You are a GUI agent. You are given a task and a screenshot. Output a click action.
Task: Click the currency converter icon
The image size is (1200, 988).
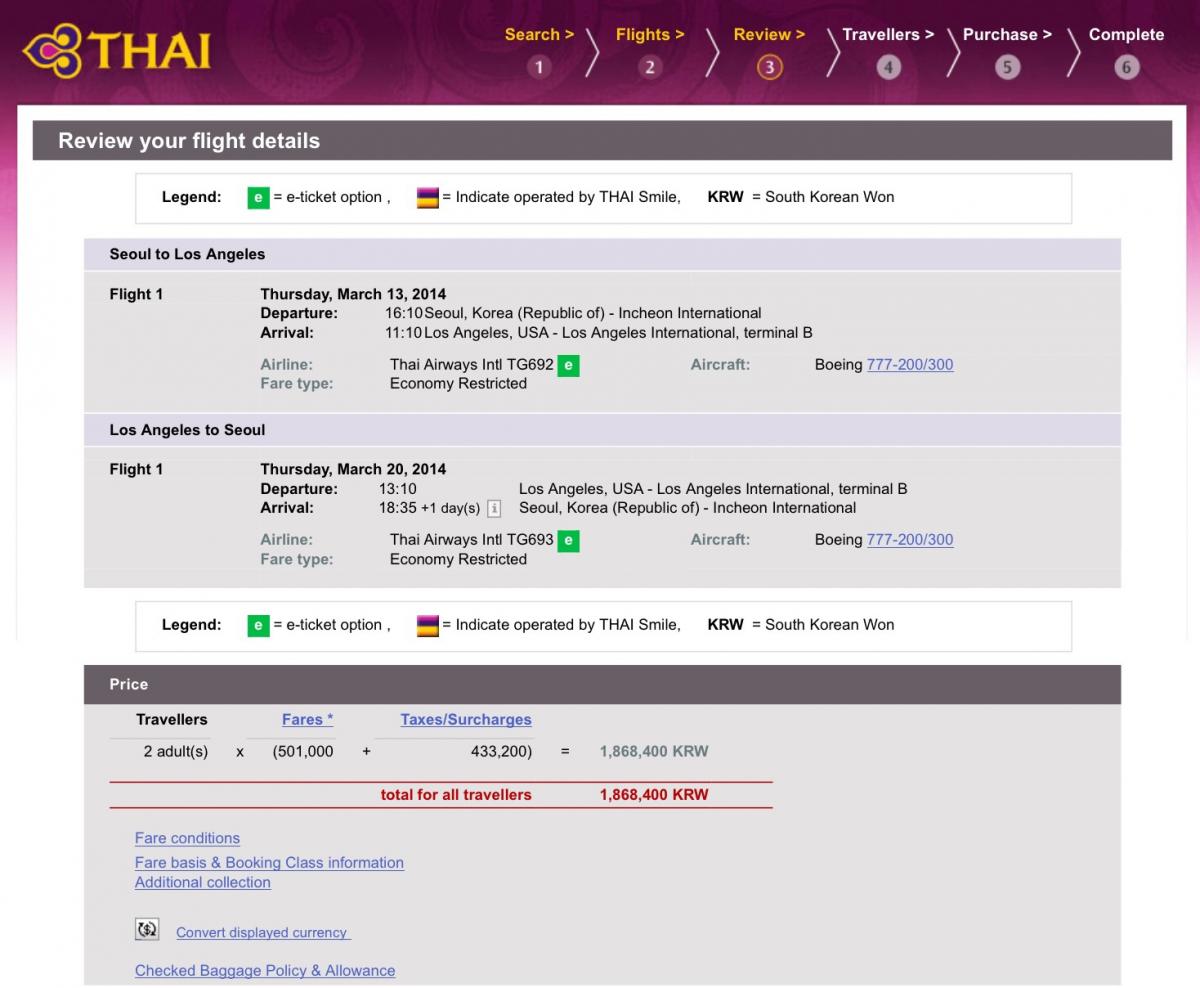pyautogui.click(x=147, y=930)
